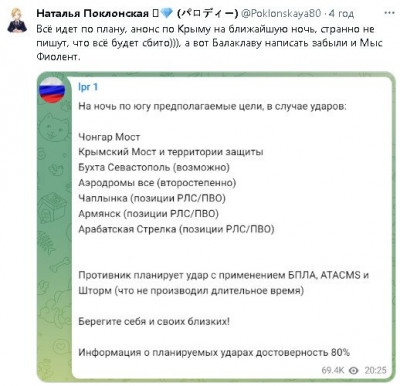Click the 4 год tweet timestamp
Screen dimensions: 400x386
(341, 13)
